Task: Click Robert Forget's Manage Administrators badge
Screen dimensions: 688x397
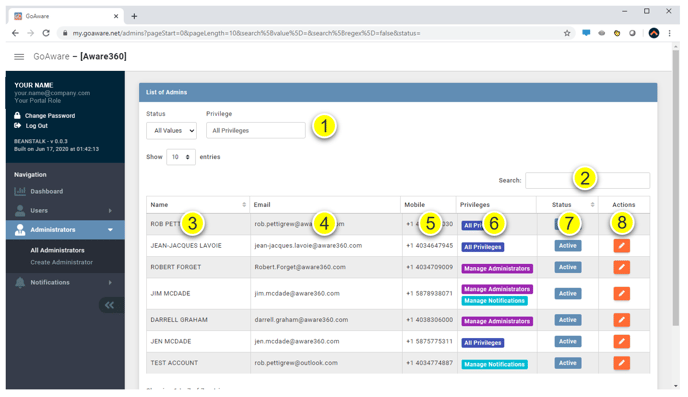Action: click(497, 268)
